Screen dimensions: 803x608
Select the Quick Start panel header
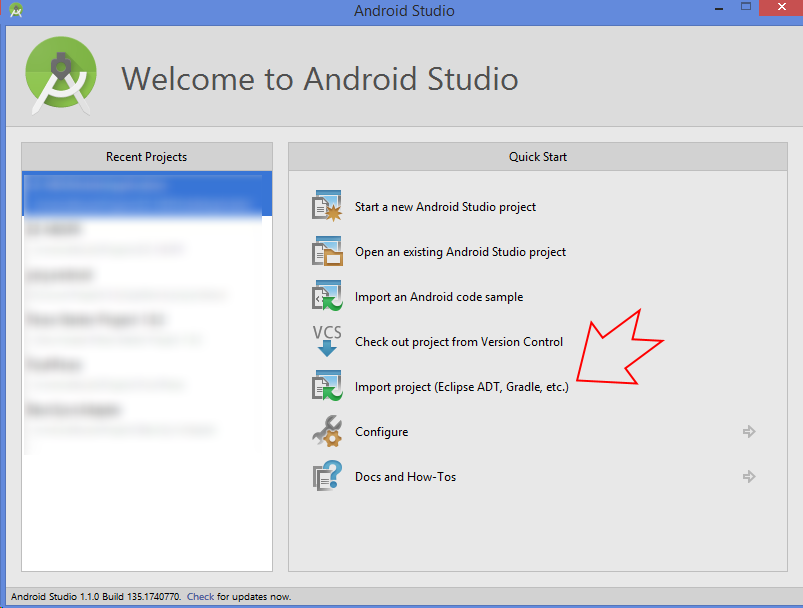[x=537, y=157]
